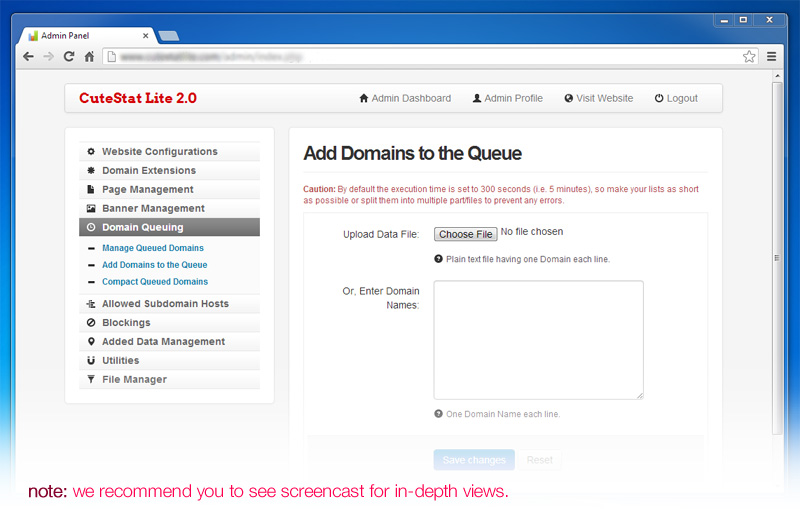Close the Admin Panel tab
This screenshot has width=800, height=509.
click(x=145, y=36)
